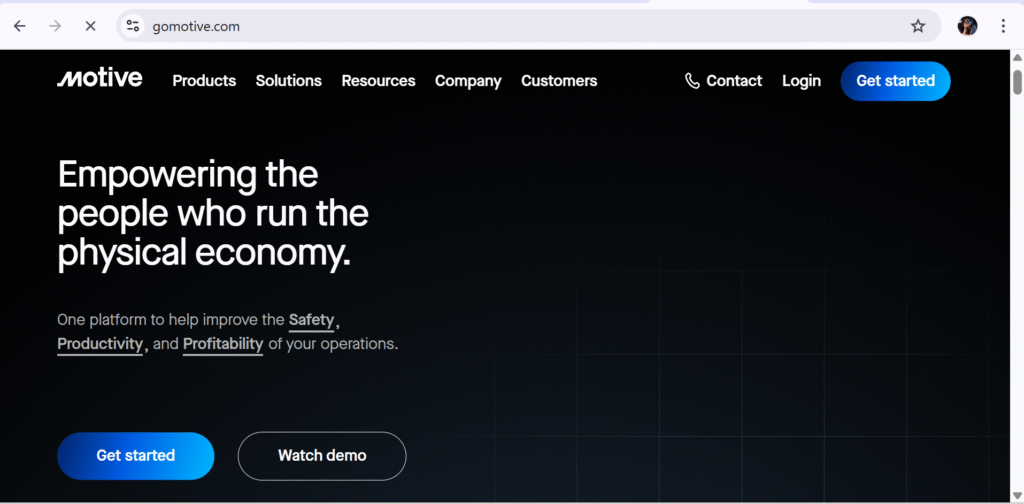
Task: Click the phone icon beside Contact
Action: [692, 81]
